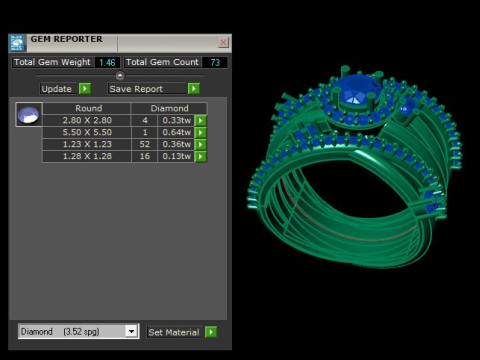
Task: Click the count cell showing 16
Action: coord(145,156)
